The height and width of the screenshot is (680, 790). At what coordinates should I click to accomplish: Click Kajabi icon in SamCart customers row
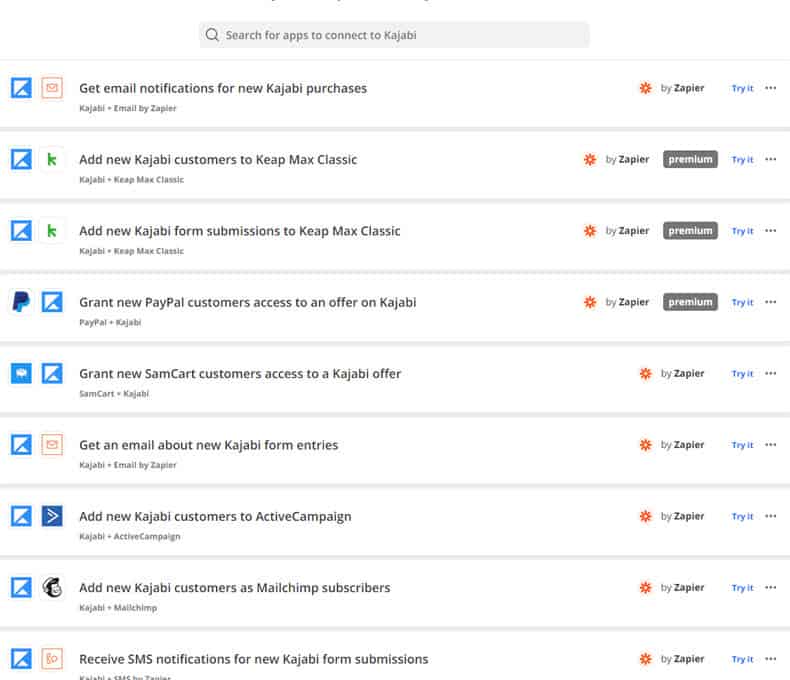pos(52,373)
